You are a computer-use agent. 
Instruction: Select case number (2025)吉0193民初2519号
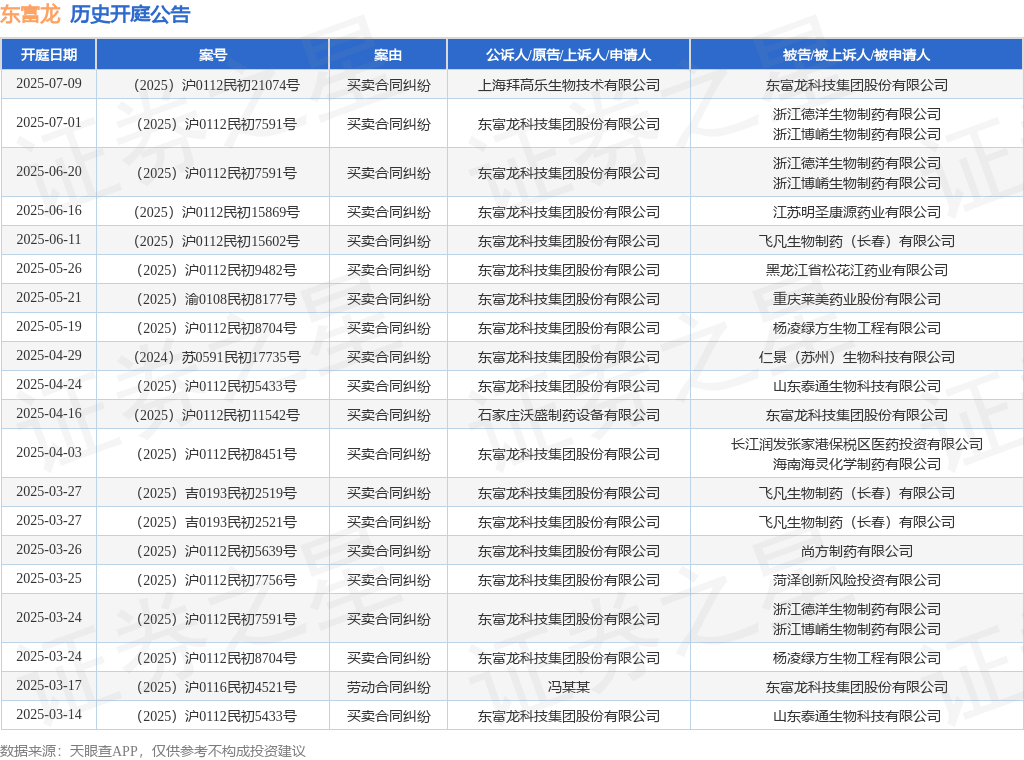pos(217,494)
